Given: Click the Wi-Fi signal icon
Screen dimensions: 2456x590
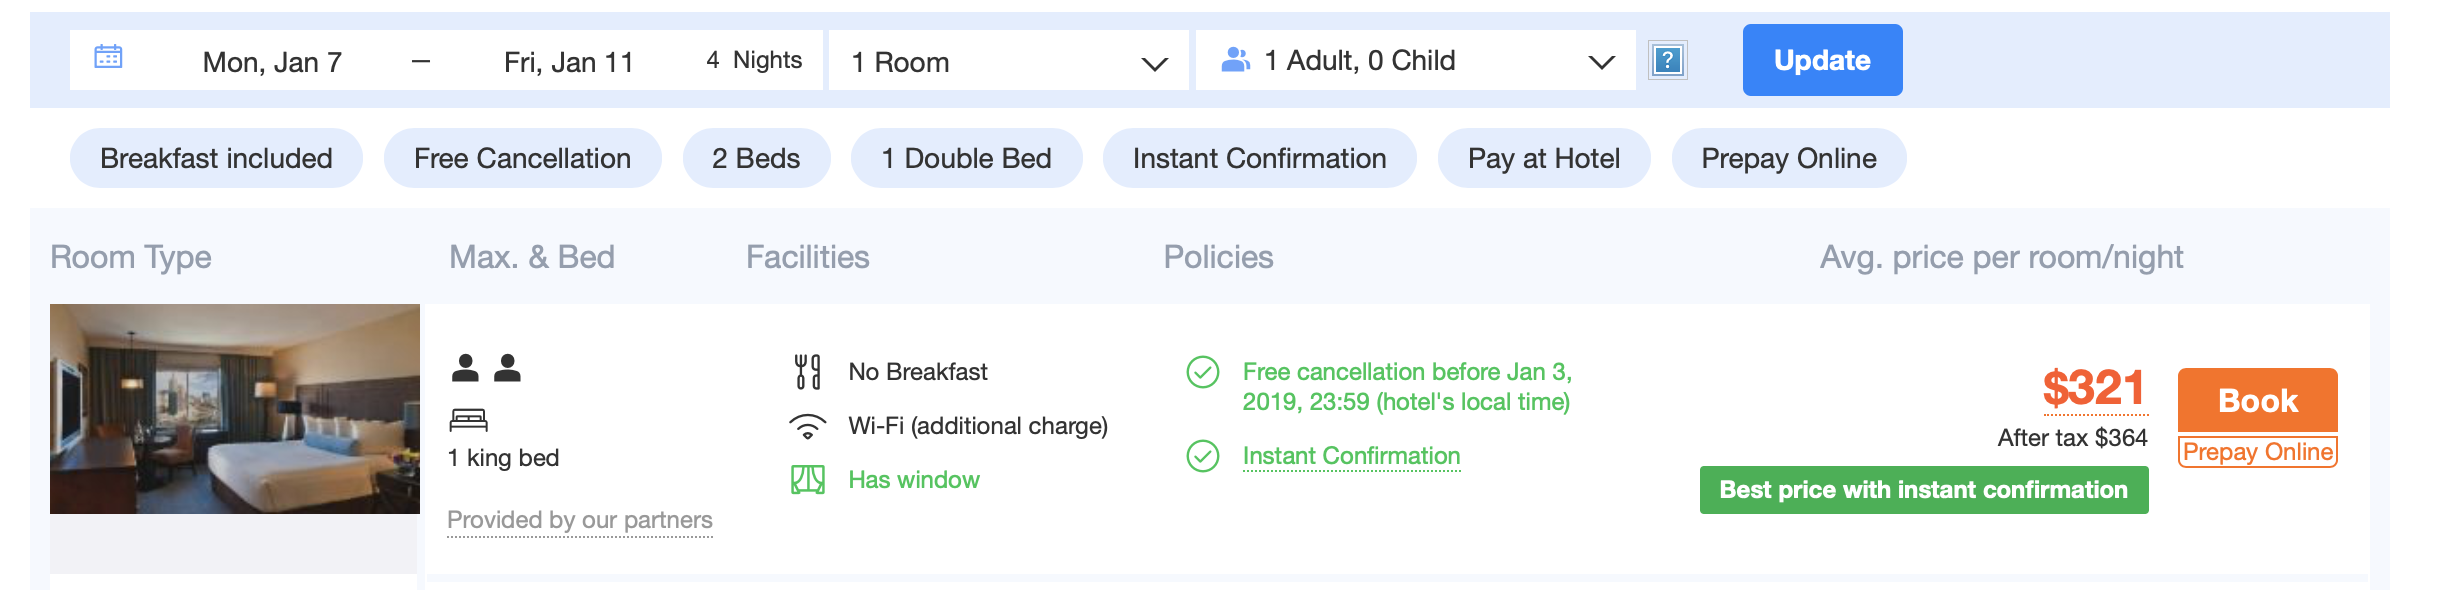Looking at the screenshot, I should [x=807, y=427].
